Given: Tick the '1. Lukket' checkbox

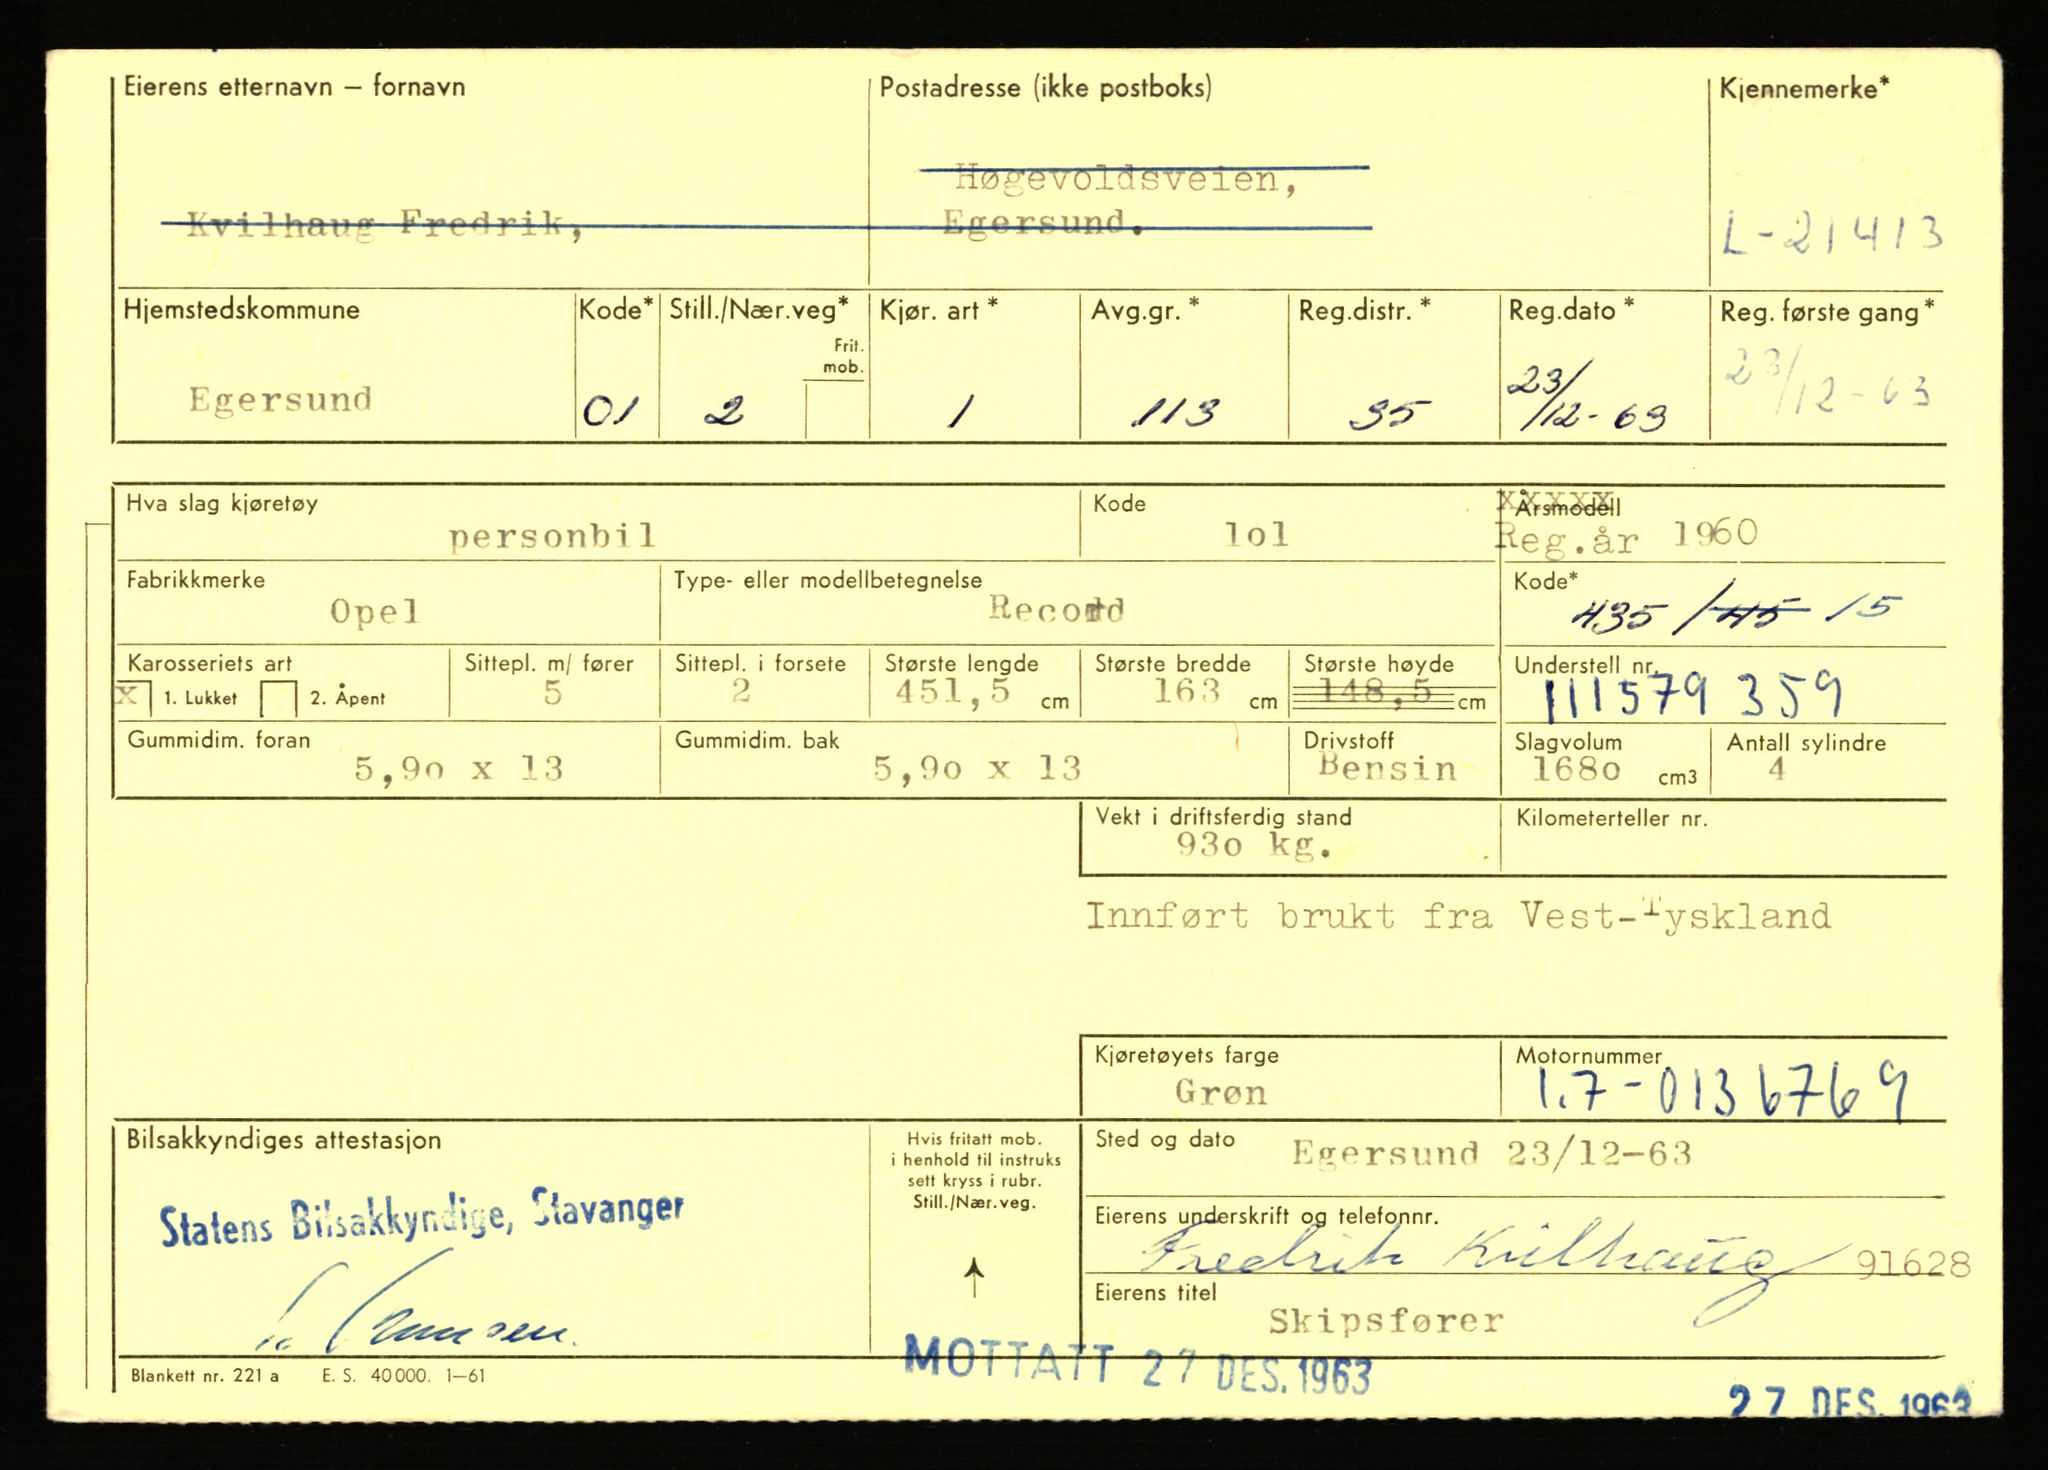Looking at the screenshot, I should click(134, 698).
